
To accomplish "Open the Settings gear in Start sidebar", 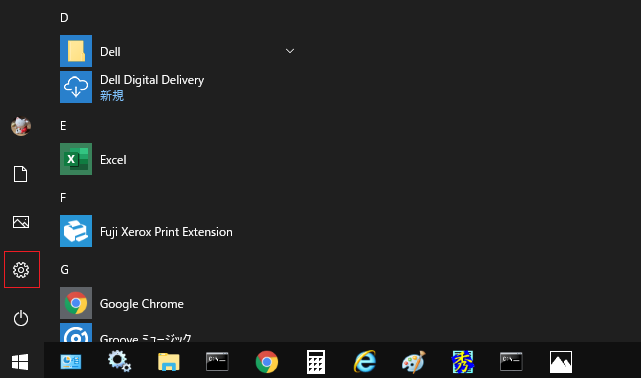I will coord(21,270).
